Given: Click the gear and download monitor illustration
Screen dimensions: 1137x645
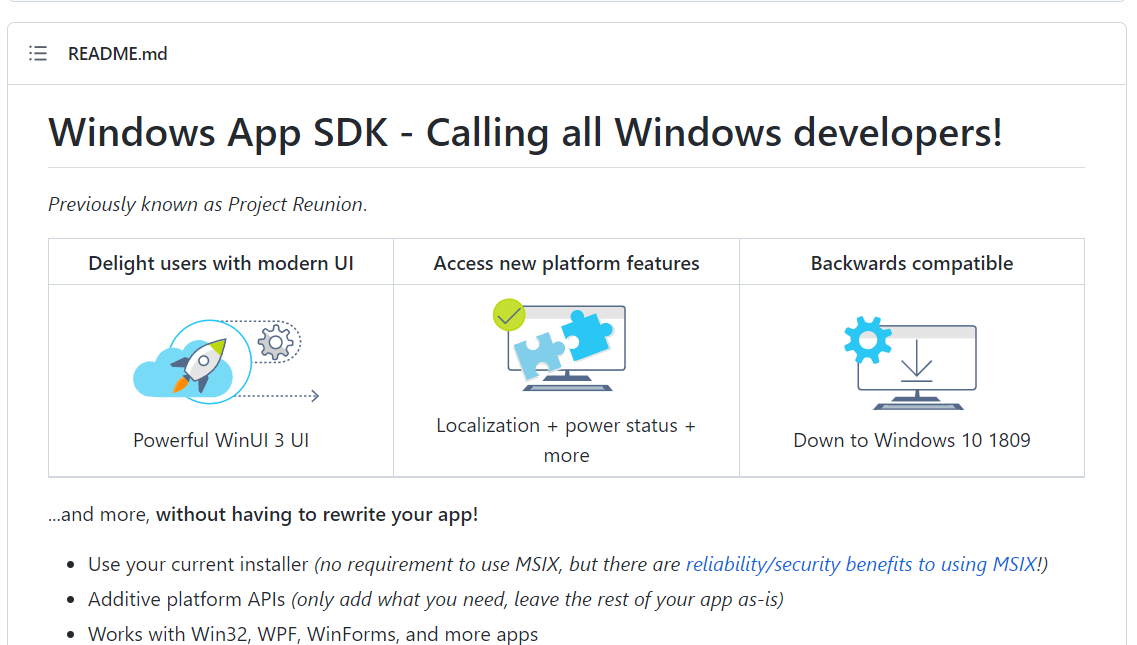Looking at the screenshot, I should click(911, 363).
